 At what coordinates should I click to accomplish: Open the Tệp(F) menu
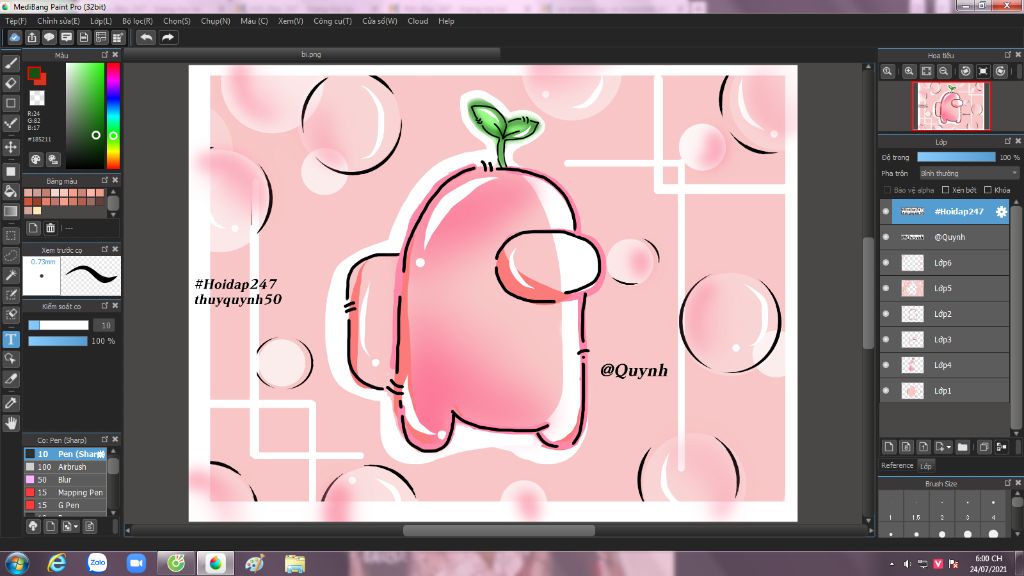(x=16, y=21)
